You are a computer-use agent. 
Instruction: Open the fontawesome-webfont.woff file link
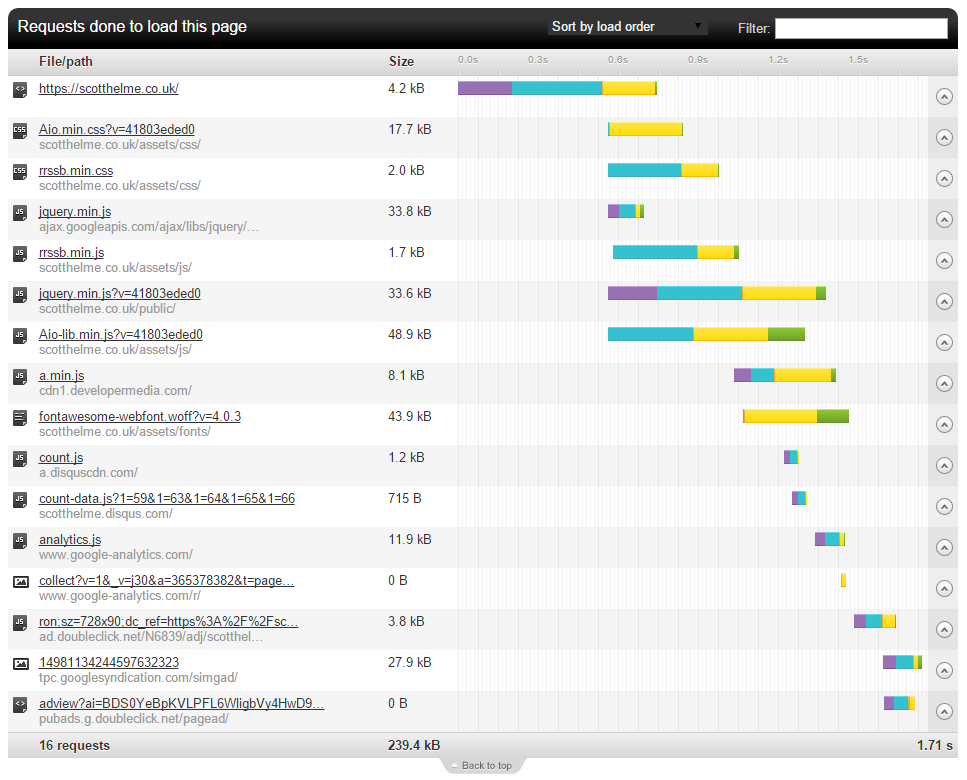coord(140,416)
